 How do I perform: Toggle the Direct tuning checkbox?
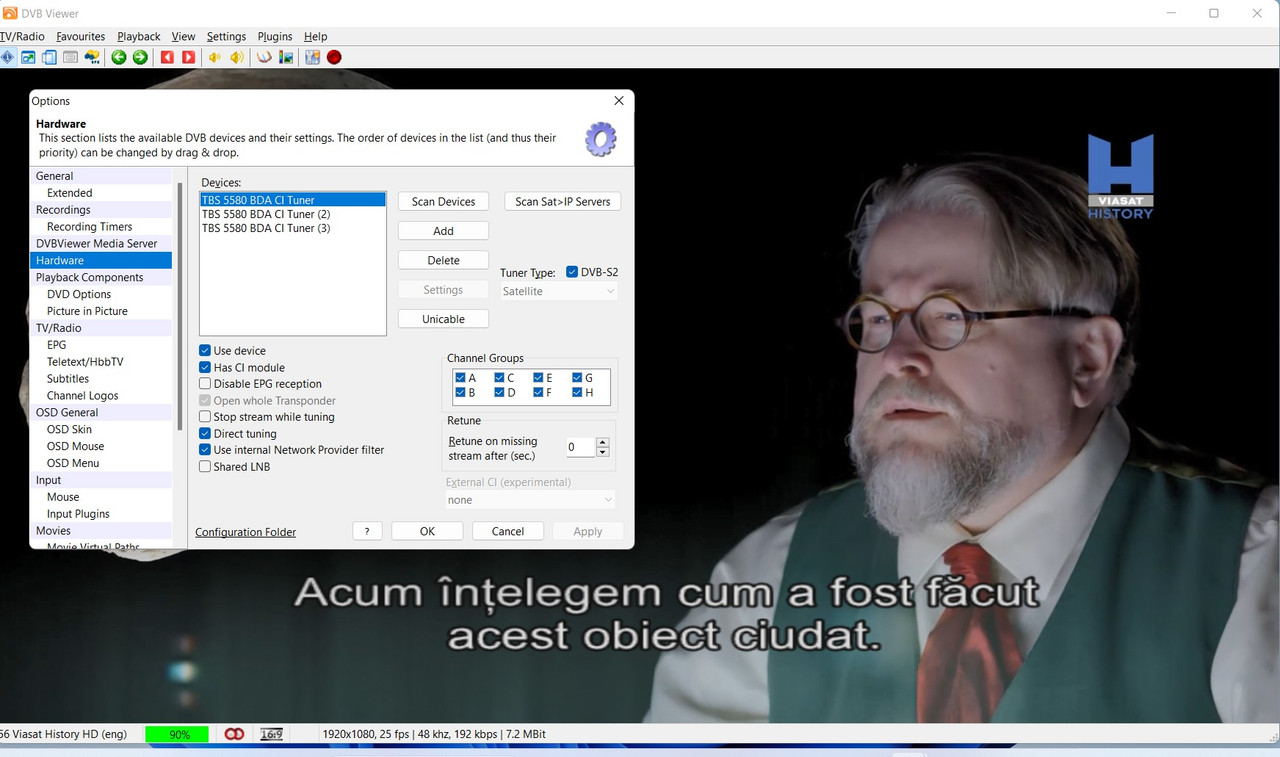205,434
